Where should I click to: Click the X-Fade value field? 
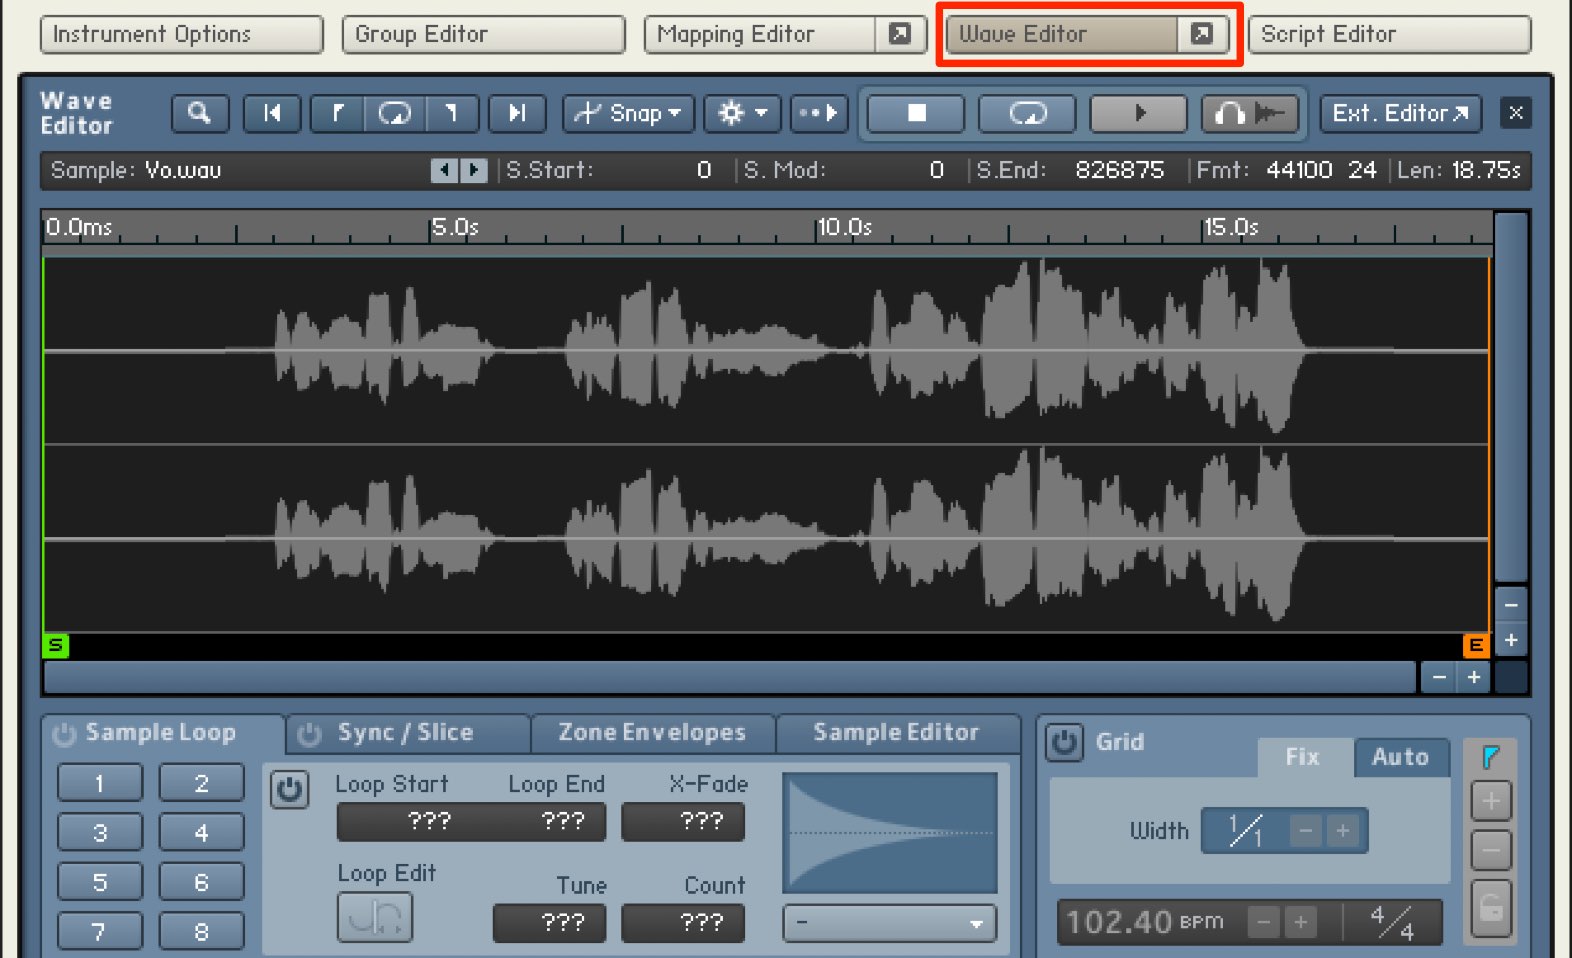point(683,822)
